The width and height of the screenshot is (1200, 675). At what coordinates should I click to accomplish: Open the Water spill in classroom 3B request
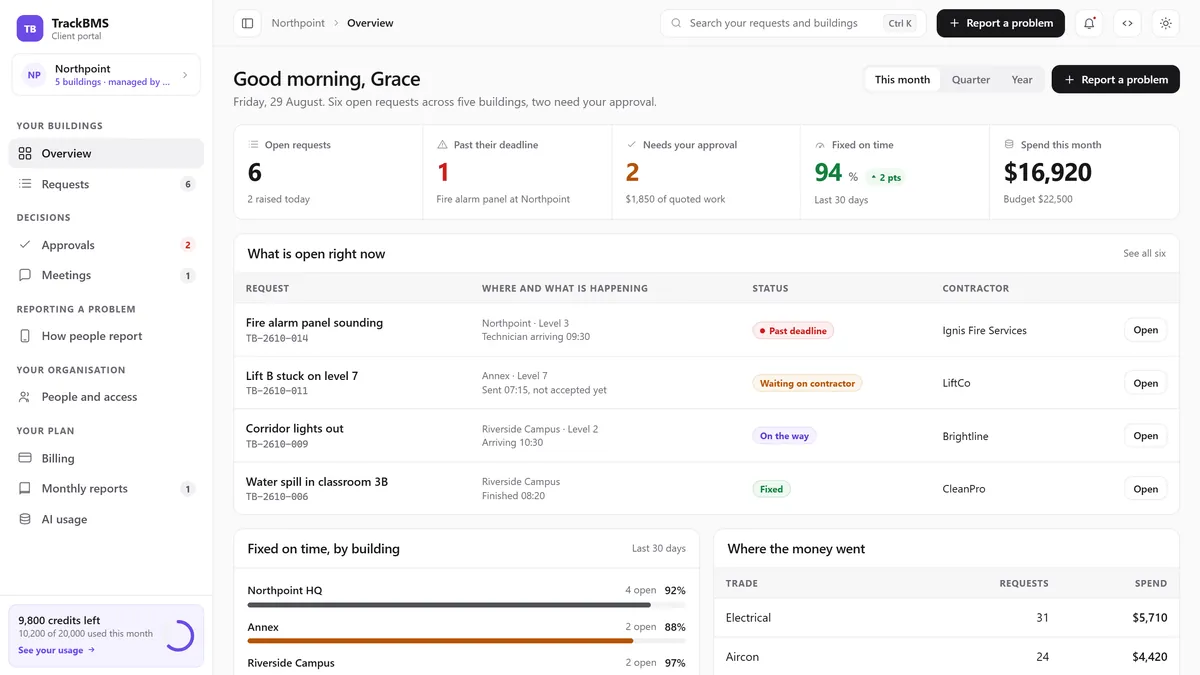[x=1145, y=489]
